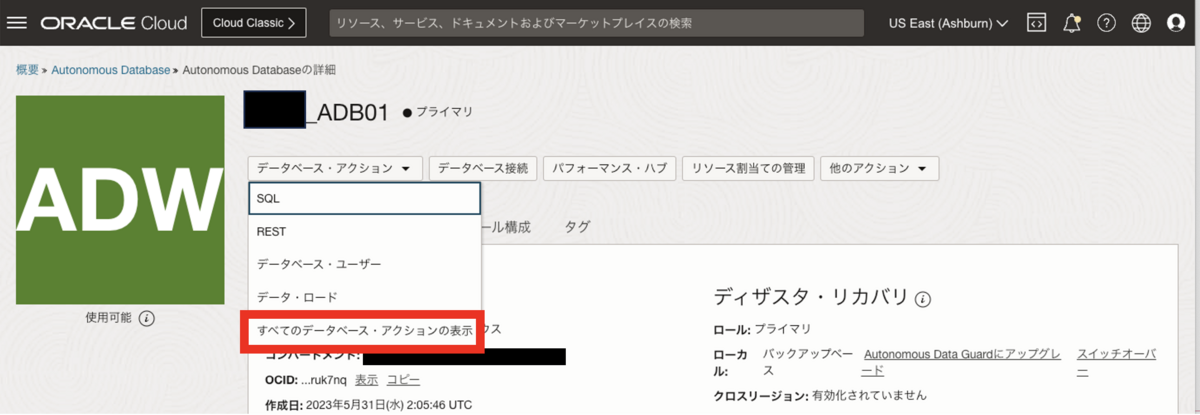The height and width of the screenshot is (415, 1200).
Task: Click the スイッチオーバー link
Action: point(1117,363)
